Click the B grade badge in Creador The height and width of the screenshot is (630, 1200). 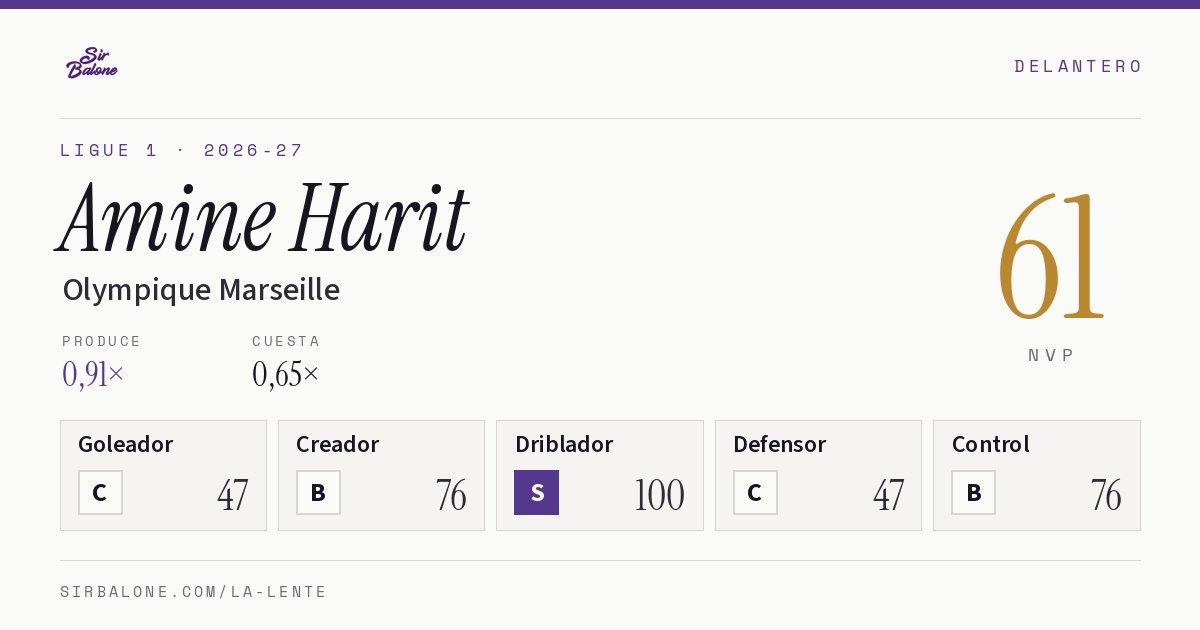click(318, 493)
